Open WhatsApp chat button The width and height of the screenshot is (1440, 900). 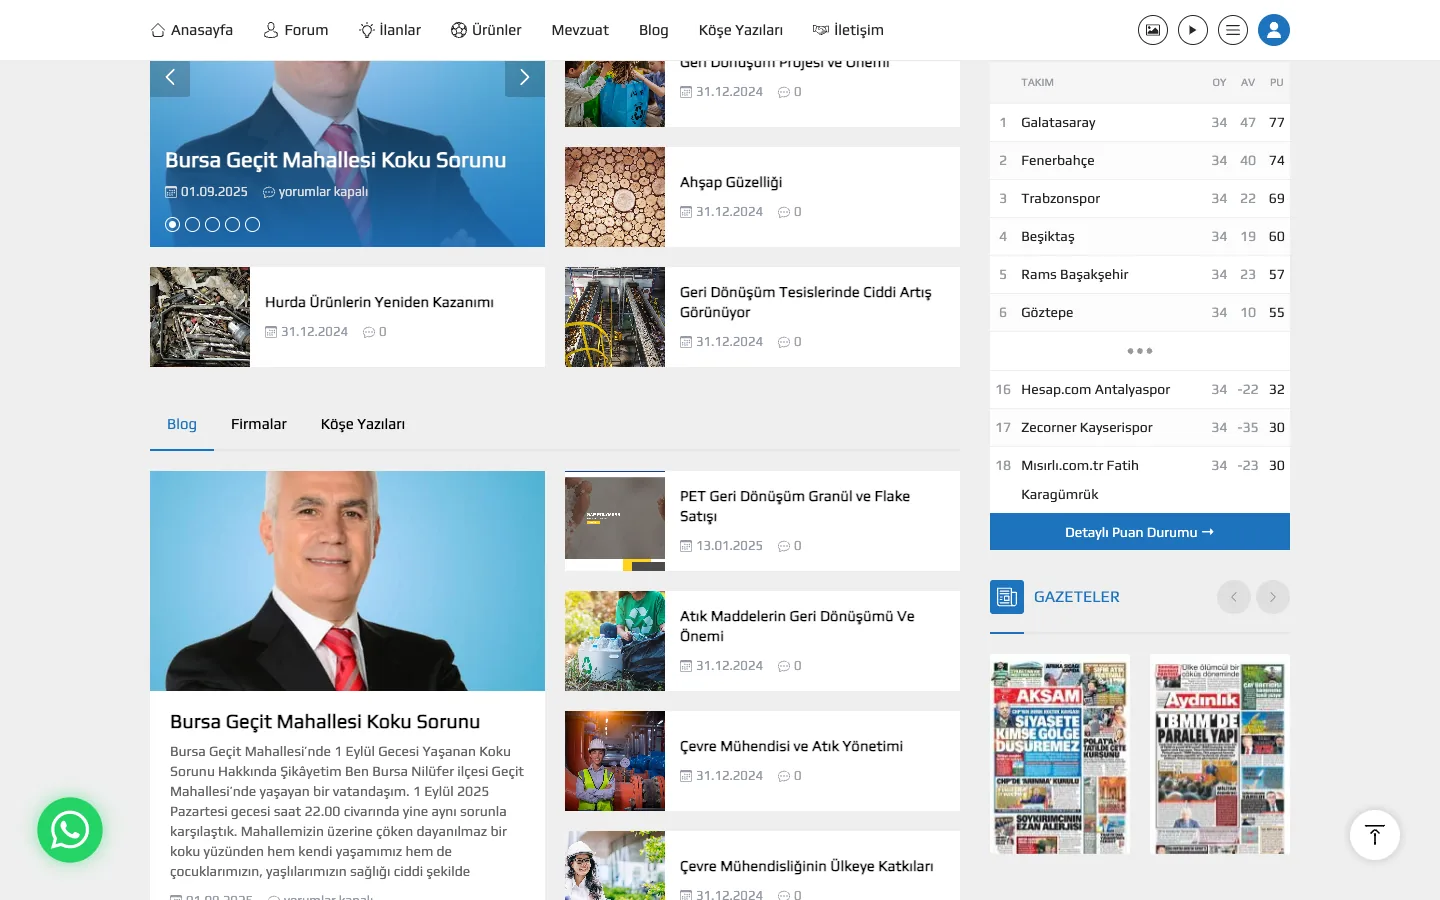[x=70, y=830]
